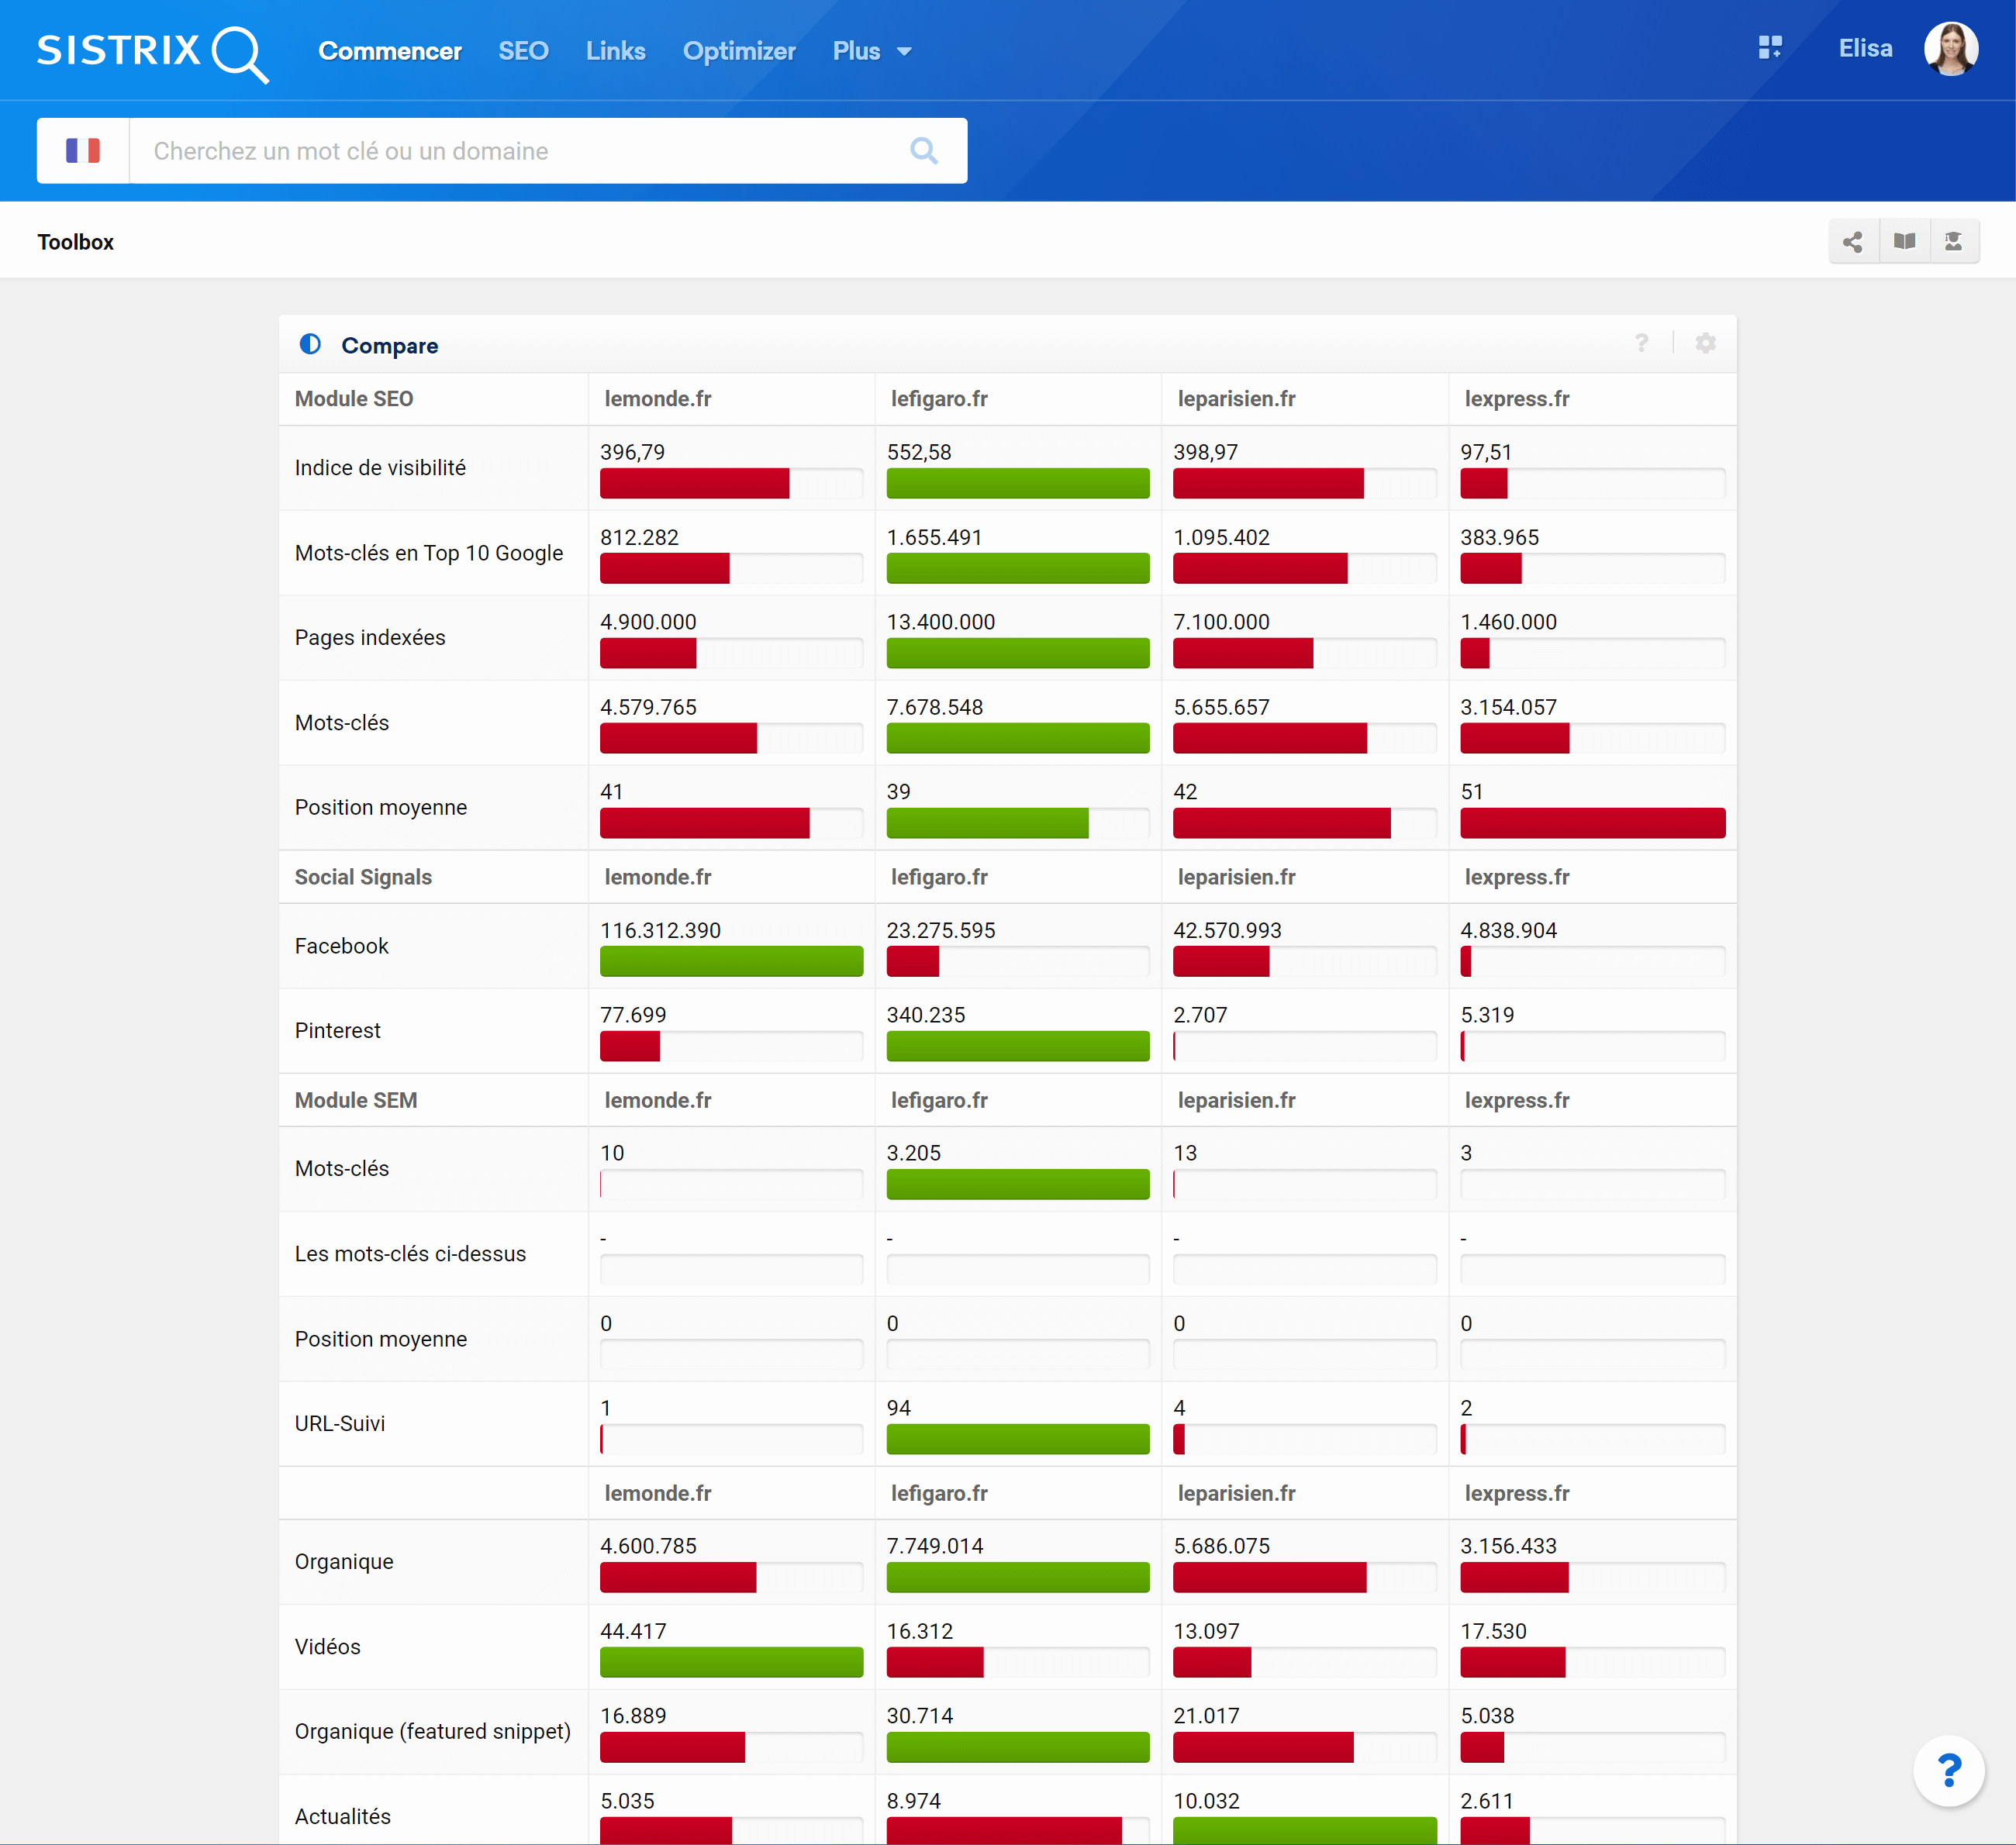The image size is (2016, 1845).
Task: Click the value 7.749.014
Action: pyautogui.click(x=935, y=1546)
